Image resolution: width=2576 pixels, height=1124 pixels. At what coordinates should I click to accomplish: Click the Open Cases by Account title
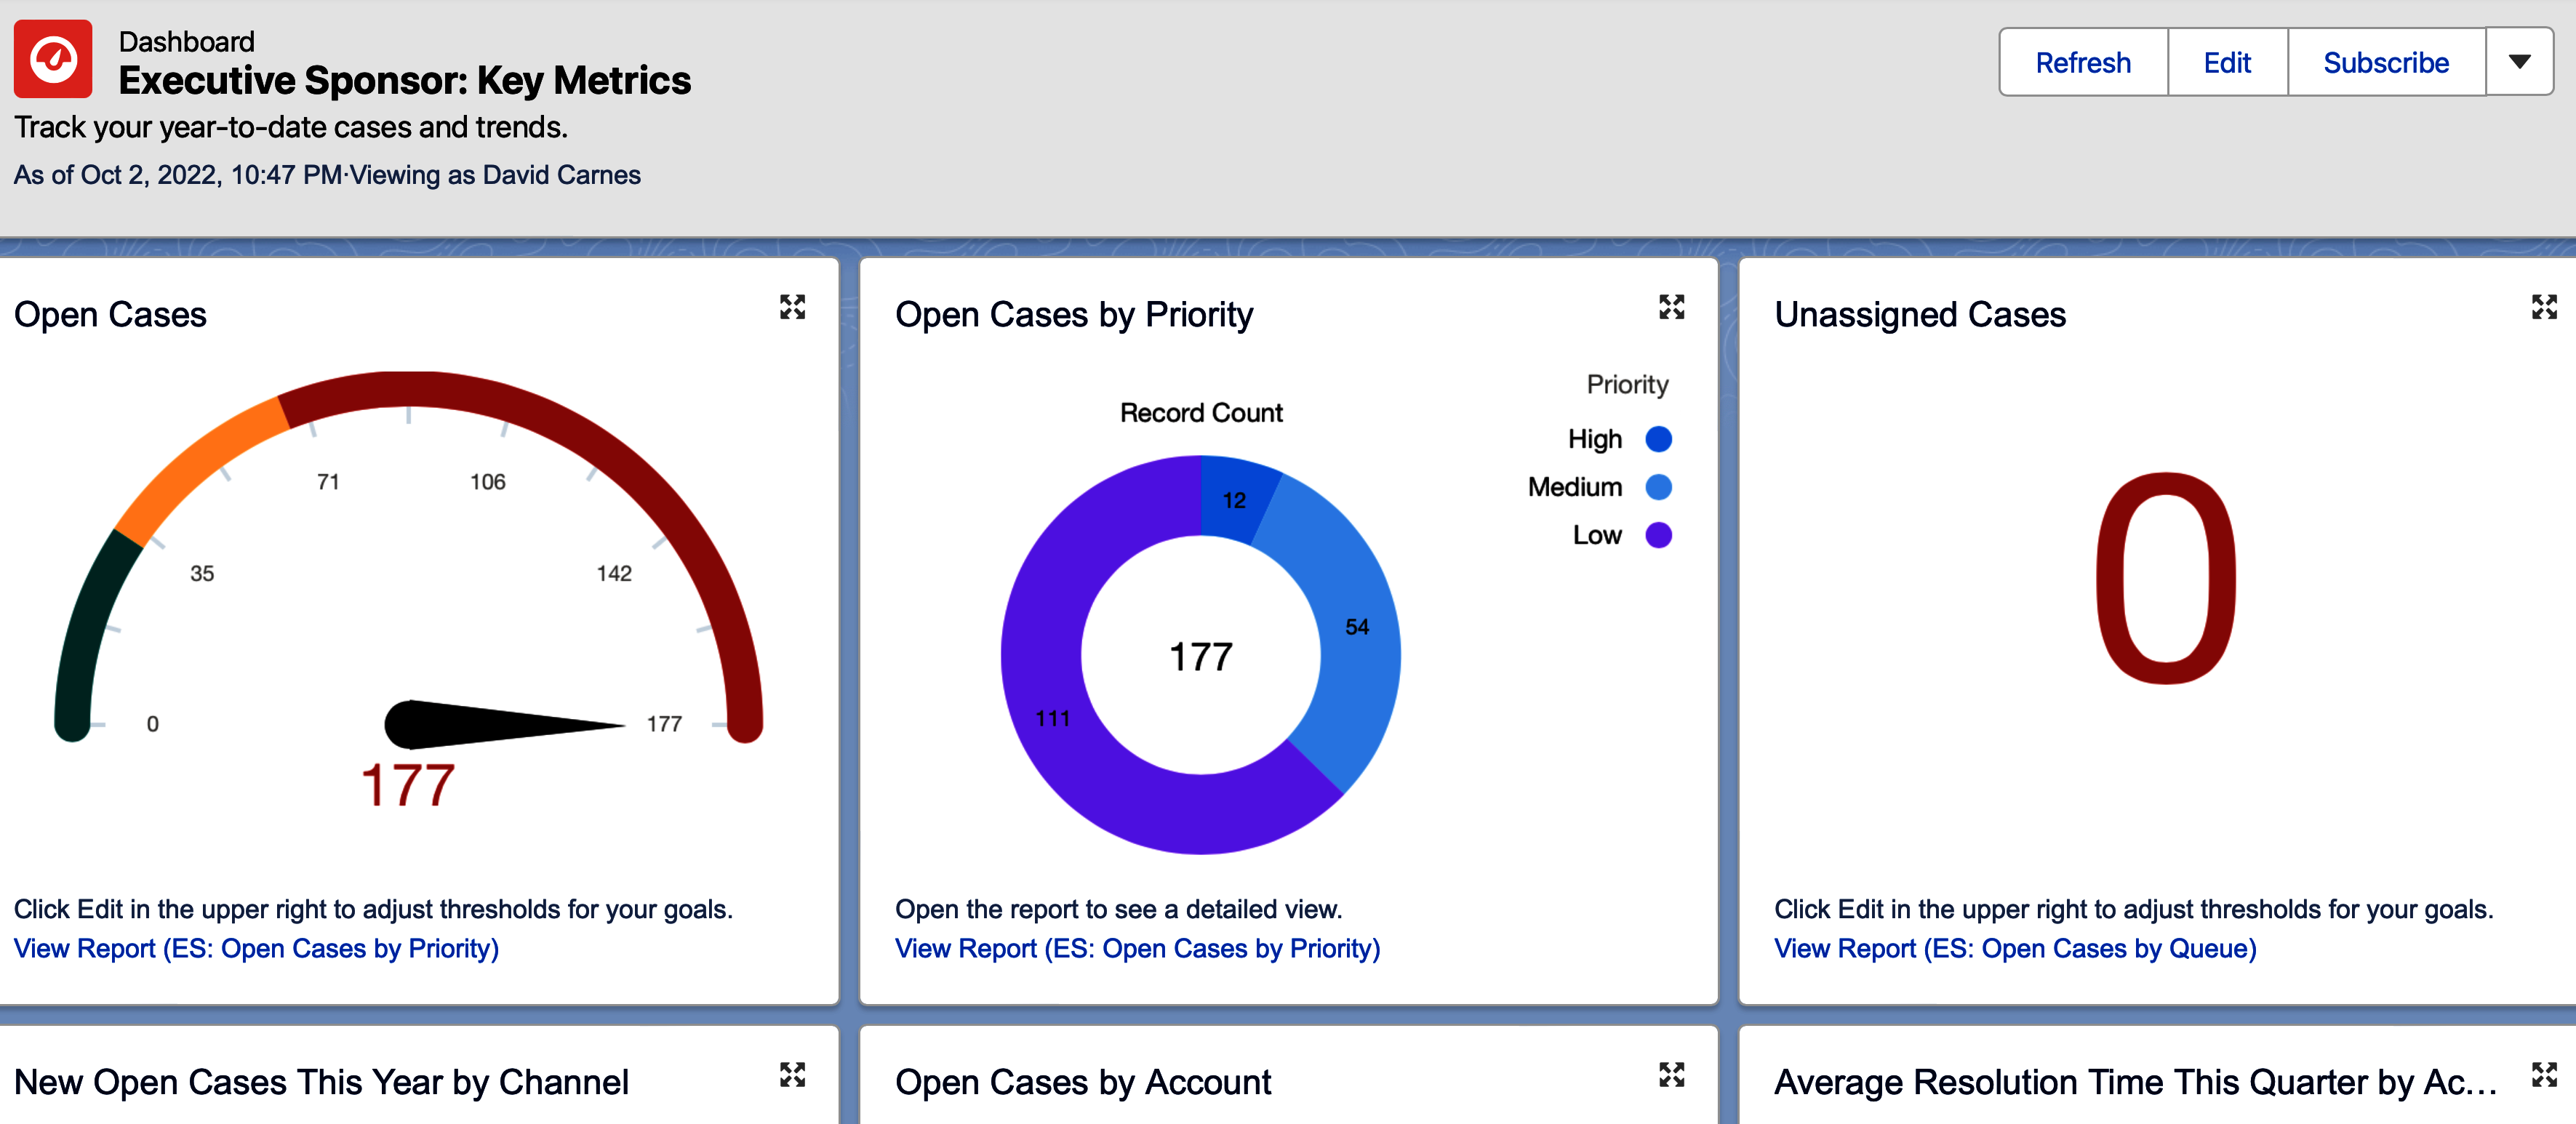(1082, 1082)
